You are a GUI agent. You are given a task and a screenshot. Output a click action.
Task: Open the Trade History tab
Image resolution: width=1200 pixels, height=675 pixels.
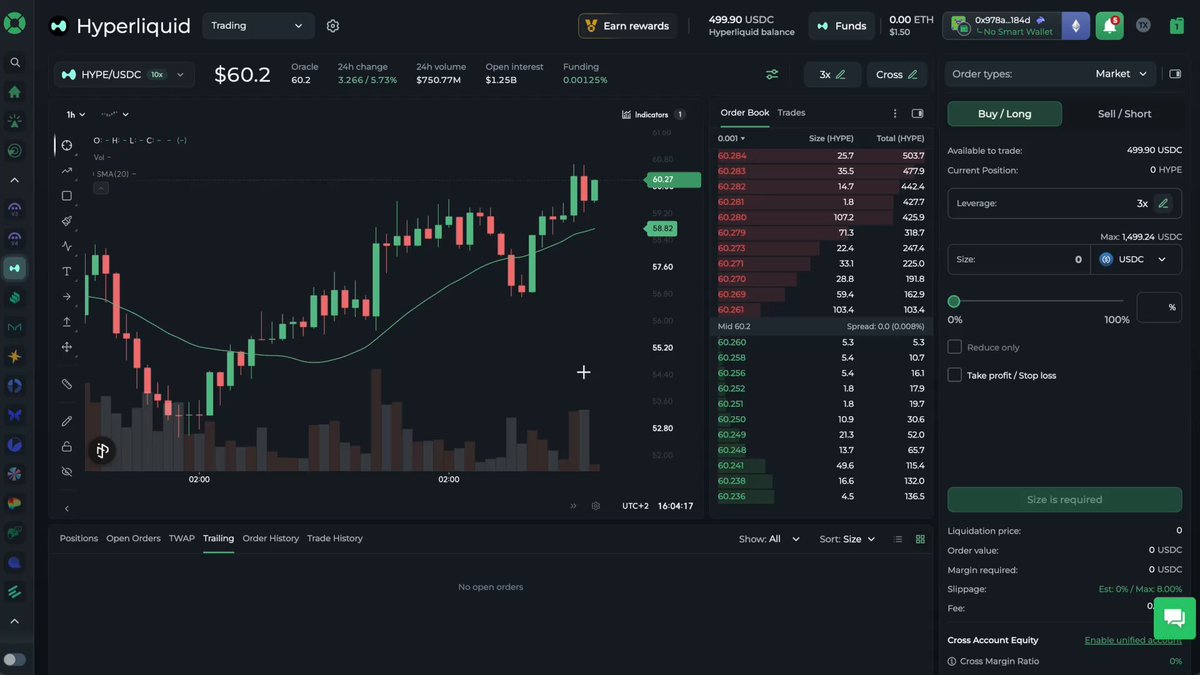tap(335, 539)
